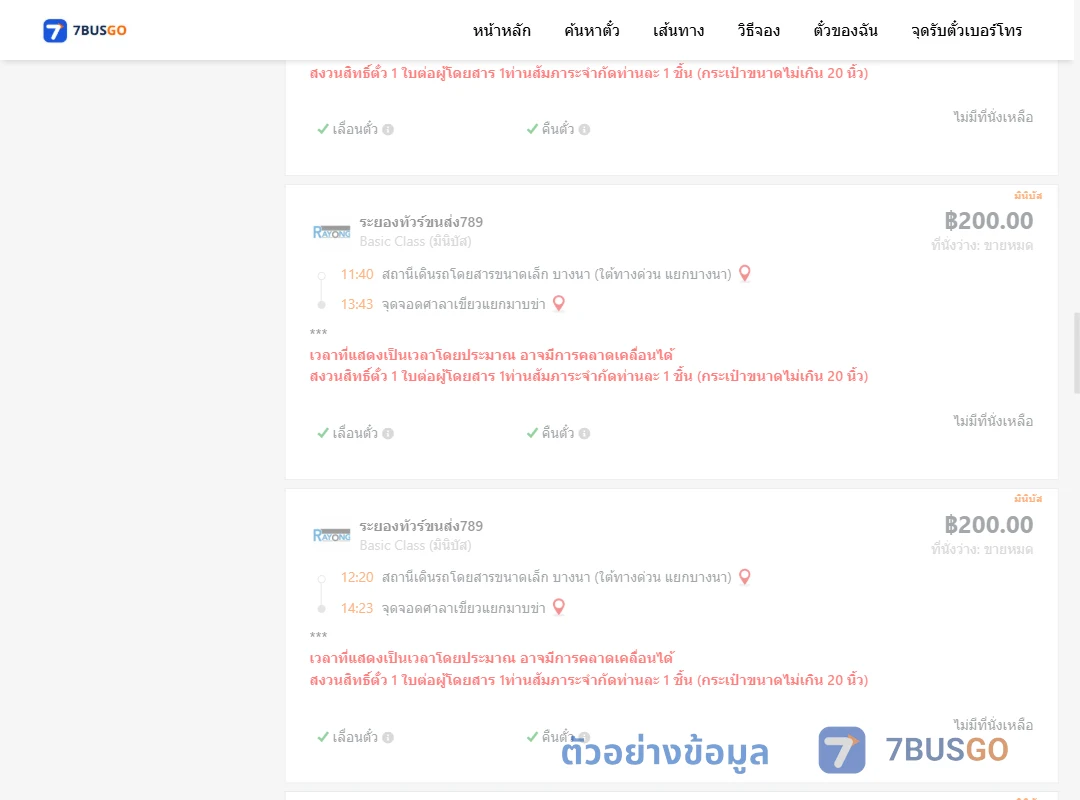Open the หน้าหลัก menu item
Screen dimensions: 1080x800
pos(501,30)
